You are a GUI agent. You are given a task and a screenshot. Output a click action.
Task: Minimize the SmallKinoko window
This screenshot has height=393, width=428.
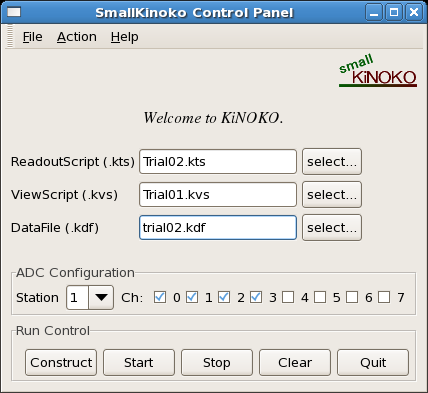click(374, 13)
